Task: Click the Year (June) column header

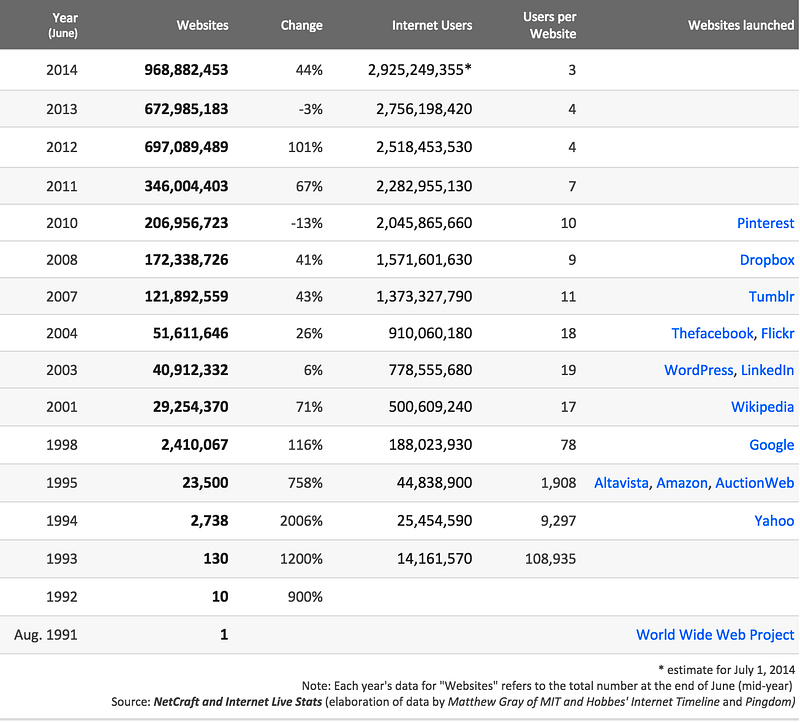Action: [63, 25]
